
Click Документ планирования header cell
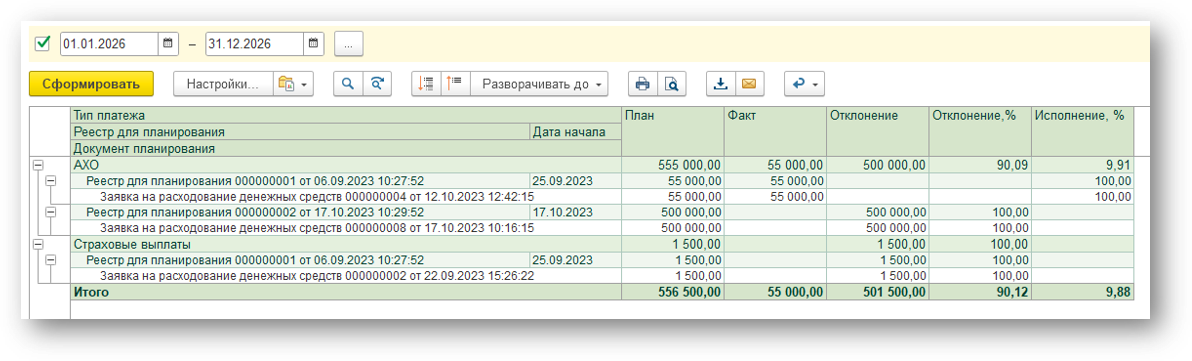click(x=346, y=149)
